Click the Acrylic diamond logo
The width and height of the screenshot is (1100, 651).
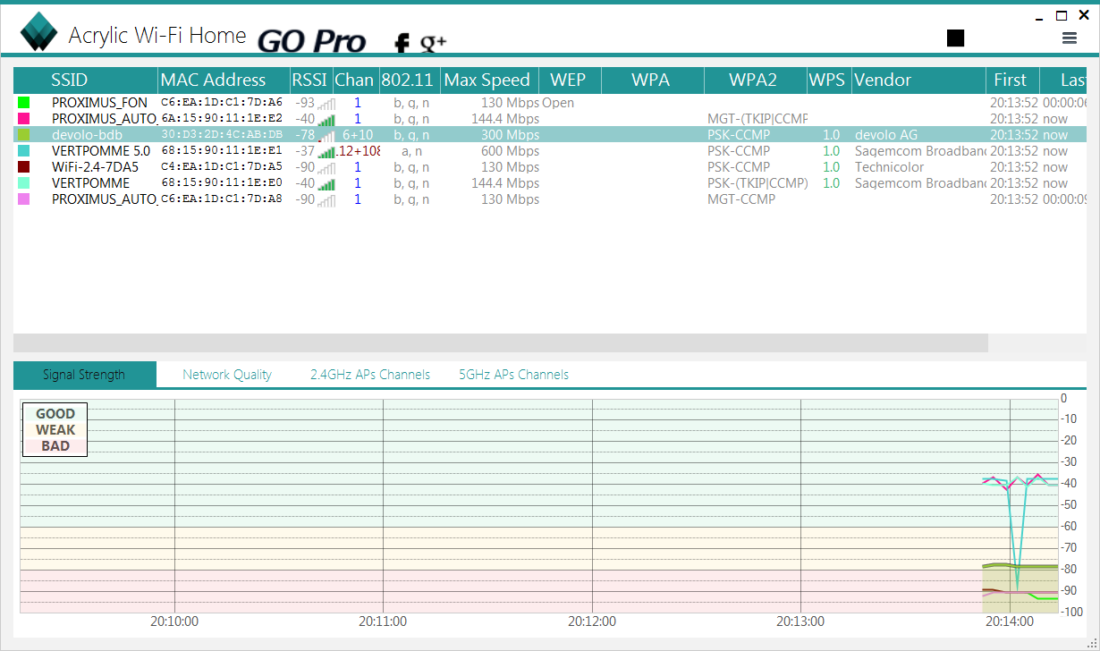[x=39, y=32]
